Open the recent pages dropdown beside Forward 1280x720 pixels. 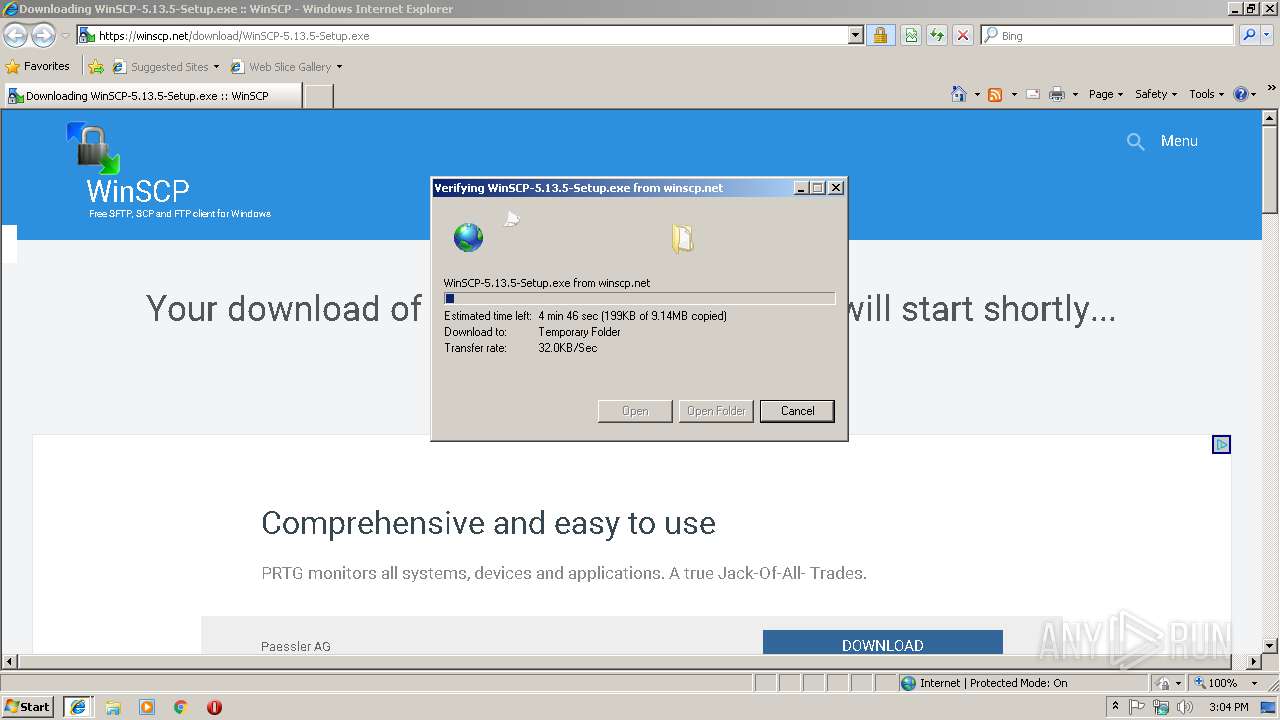click(65, 36)
